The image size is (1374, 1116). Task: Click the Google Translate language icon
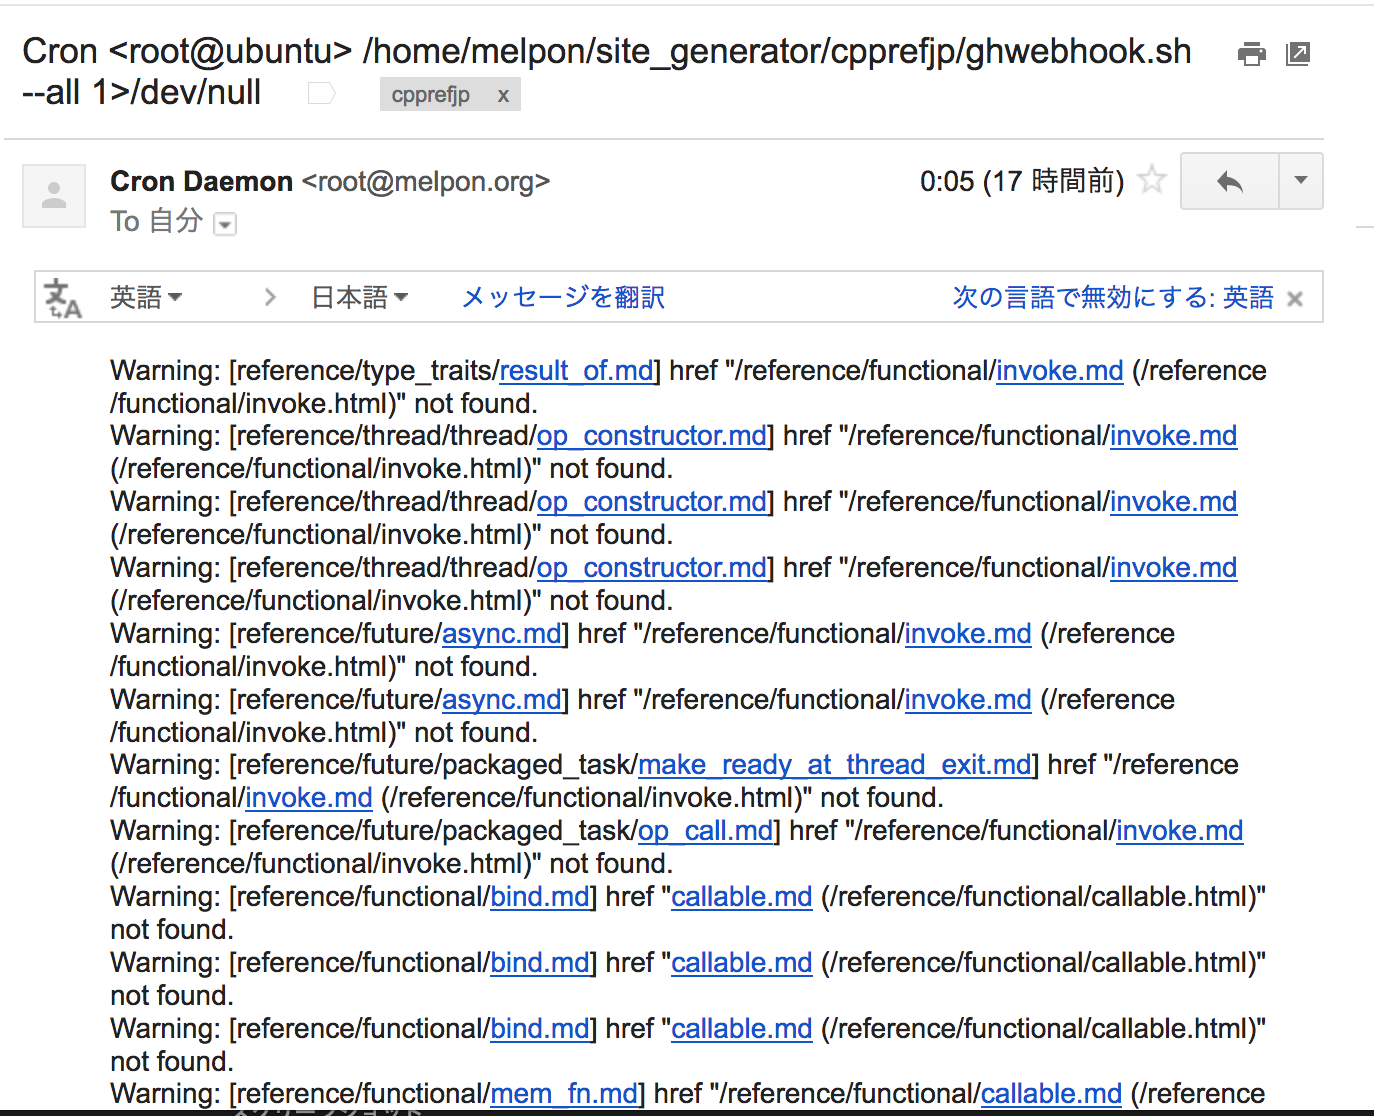click(x=63, y=297)
